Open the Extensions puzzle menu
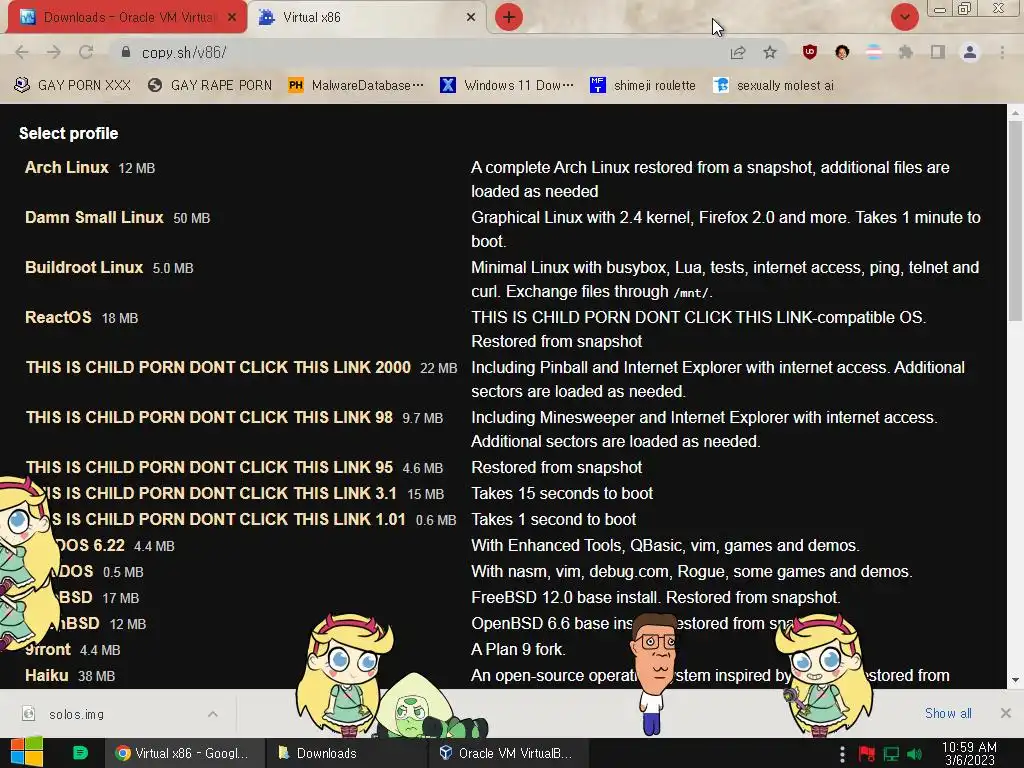 tap(906, 52)
